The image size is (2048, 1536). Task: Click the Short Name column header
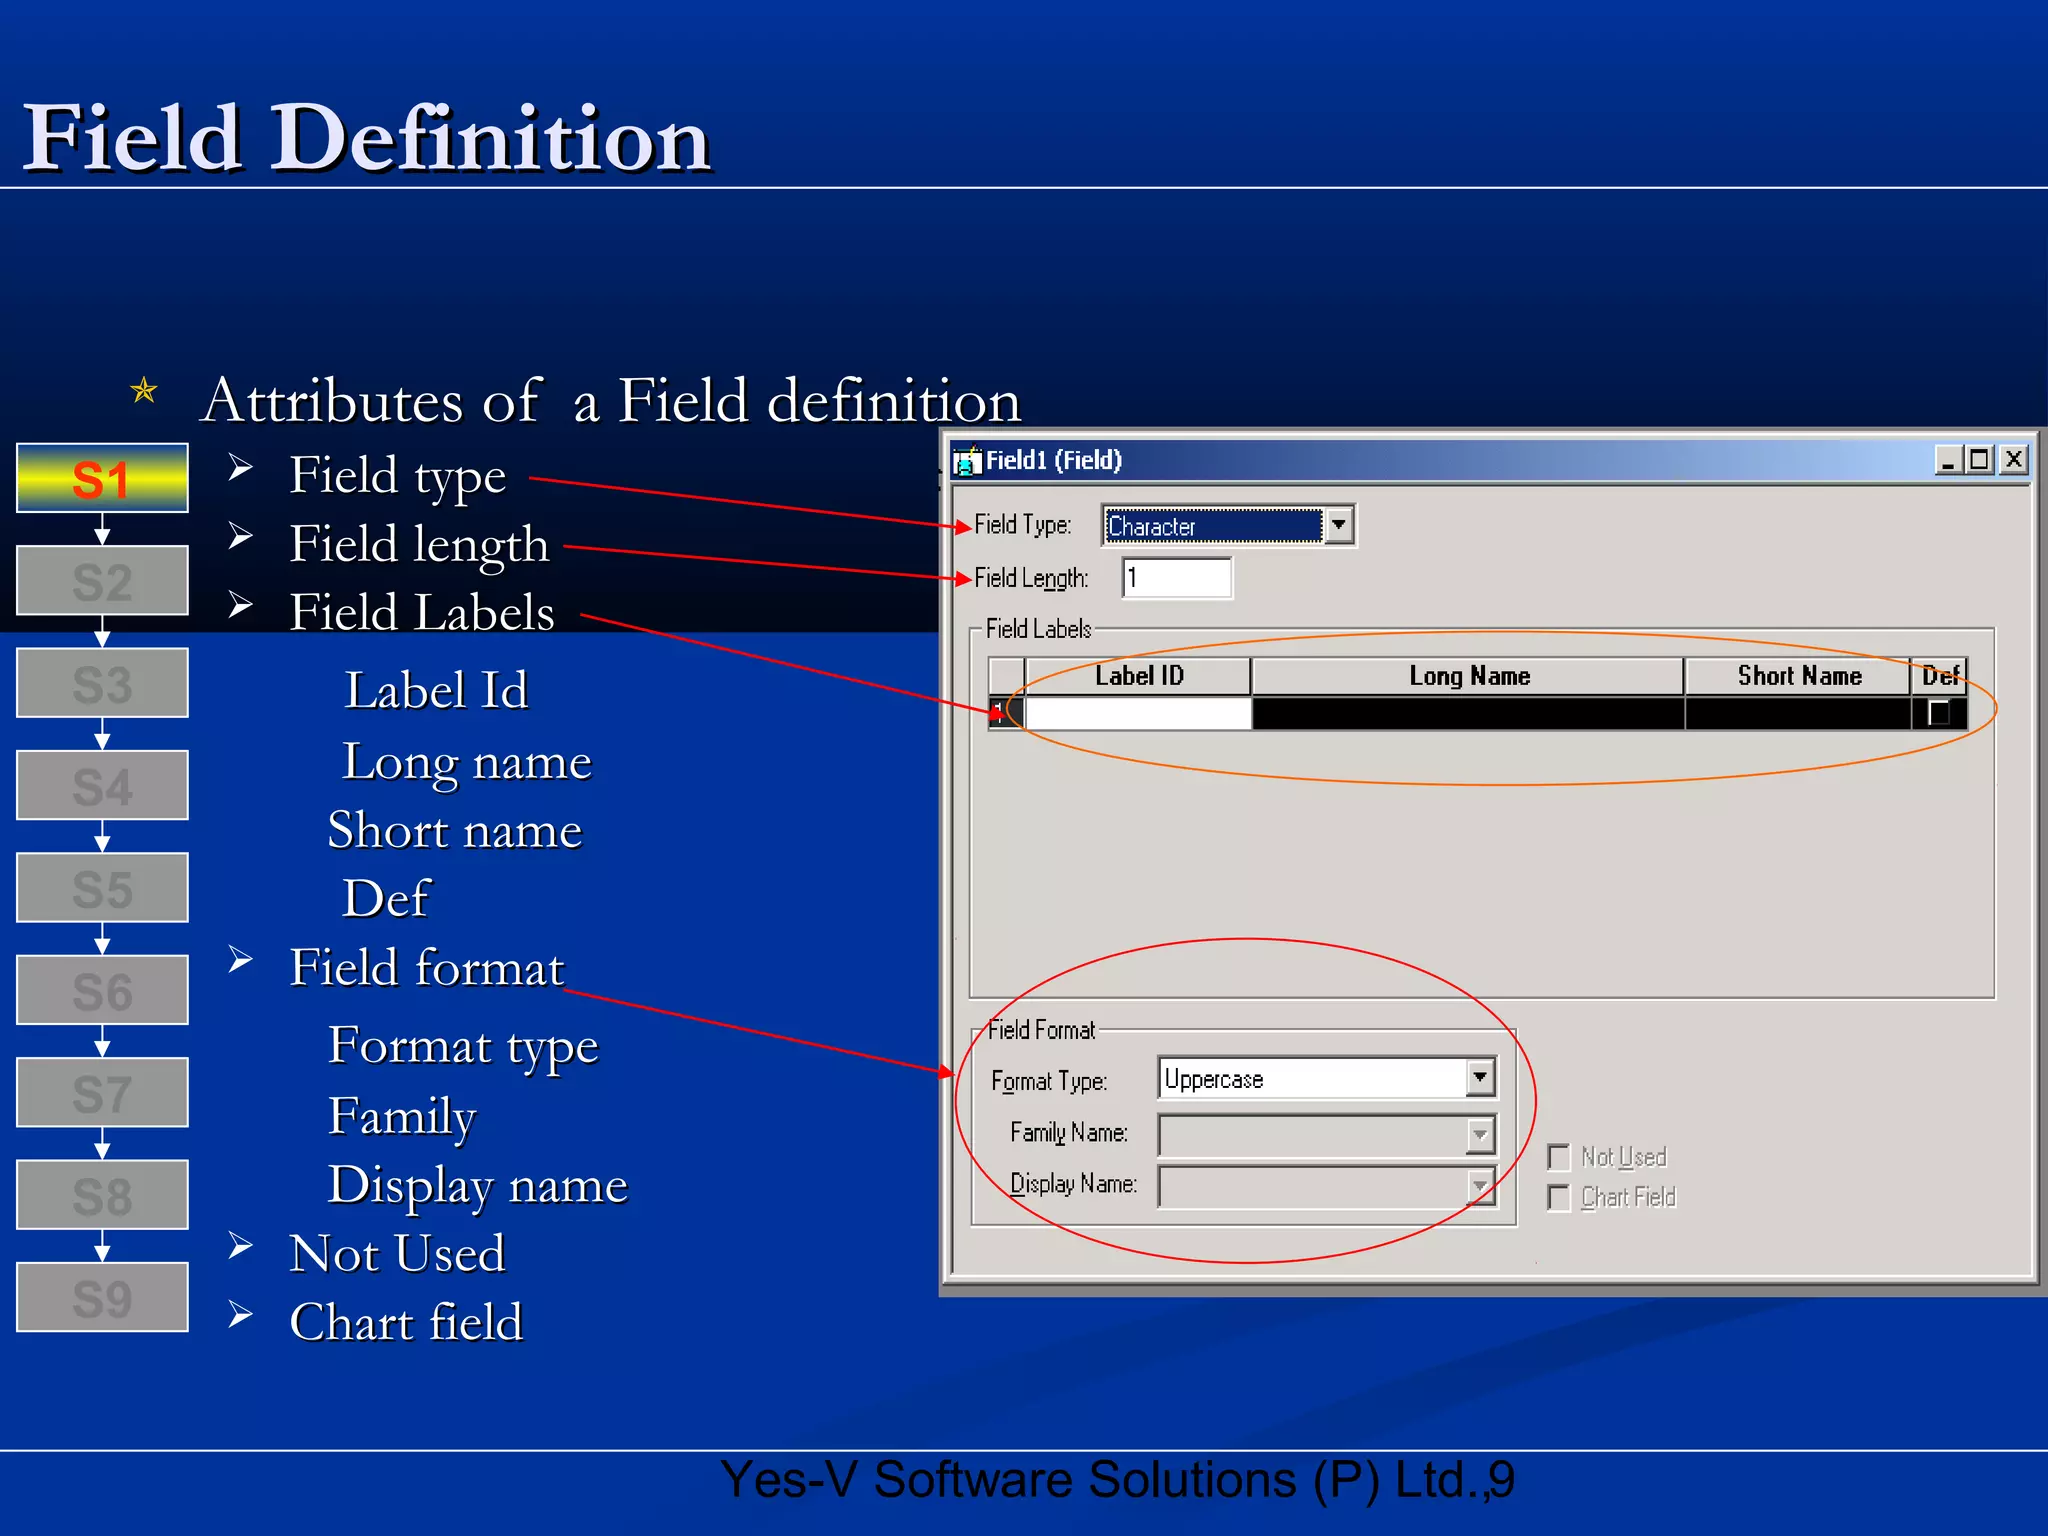pyautogui.click(x=1798, y=676)
